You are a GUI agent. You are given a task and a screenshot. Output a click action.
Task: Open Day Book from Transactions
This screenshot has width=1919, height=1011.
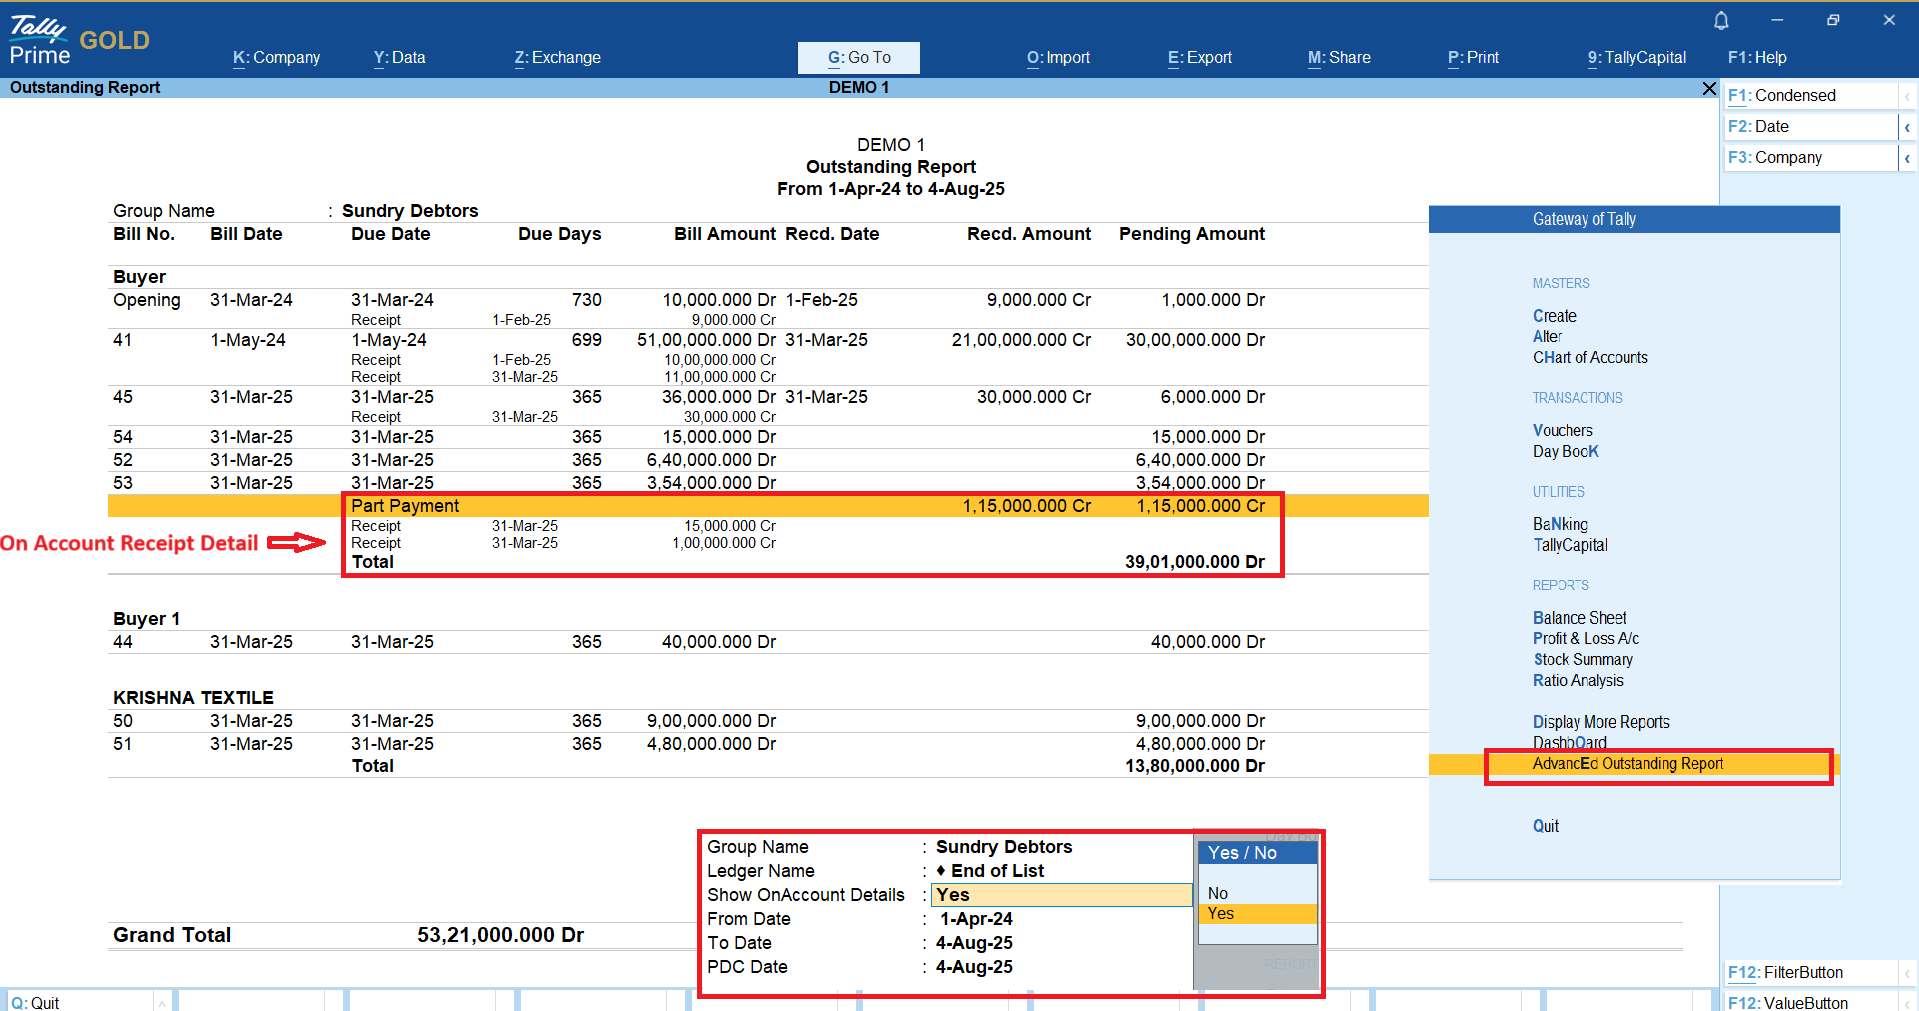pos(1565,452)
